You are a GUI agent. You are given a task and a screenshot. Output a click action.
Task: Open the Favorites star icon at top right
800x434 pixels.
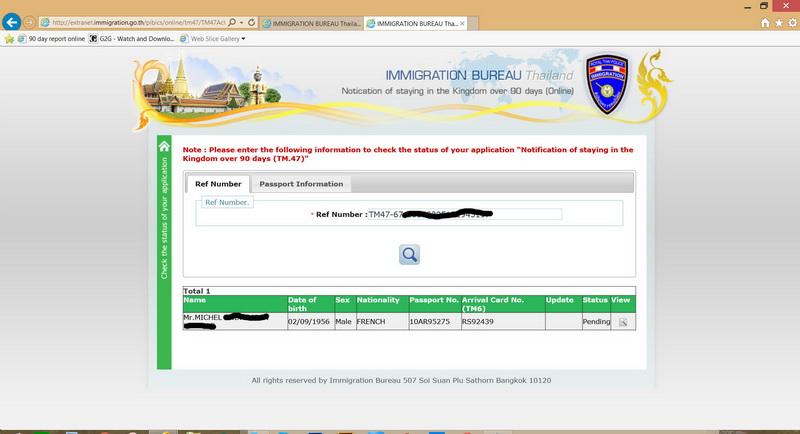778,22
